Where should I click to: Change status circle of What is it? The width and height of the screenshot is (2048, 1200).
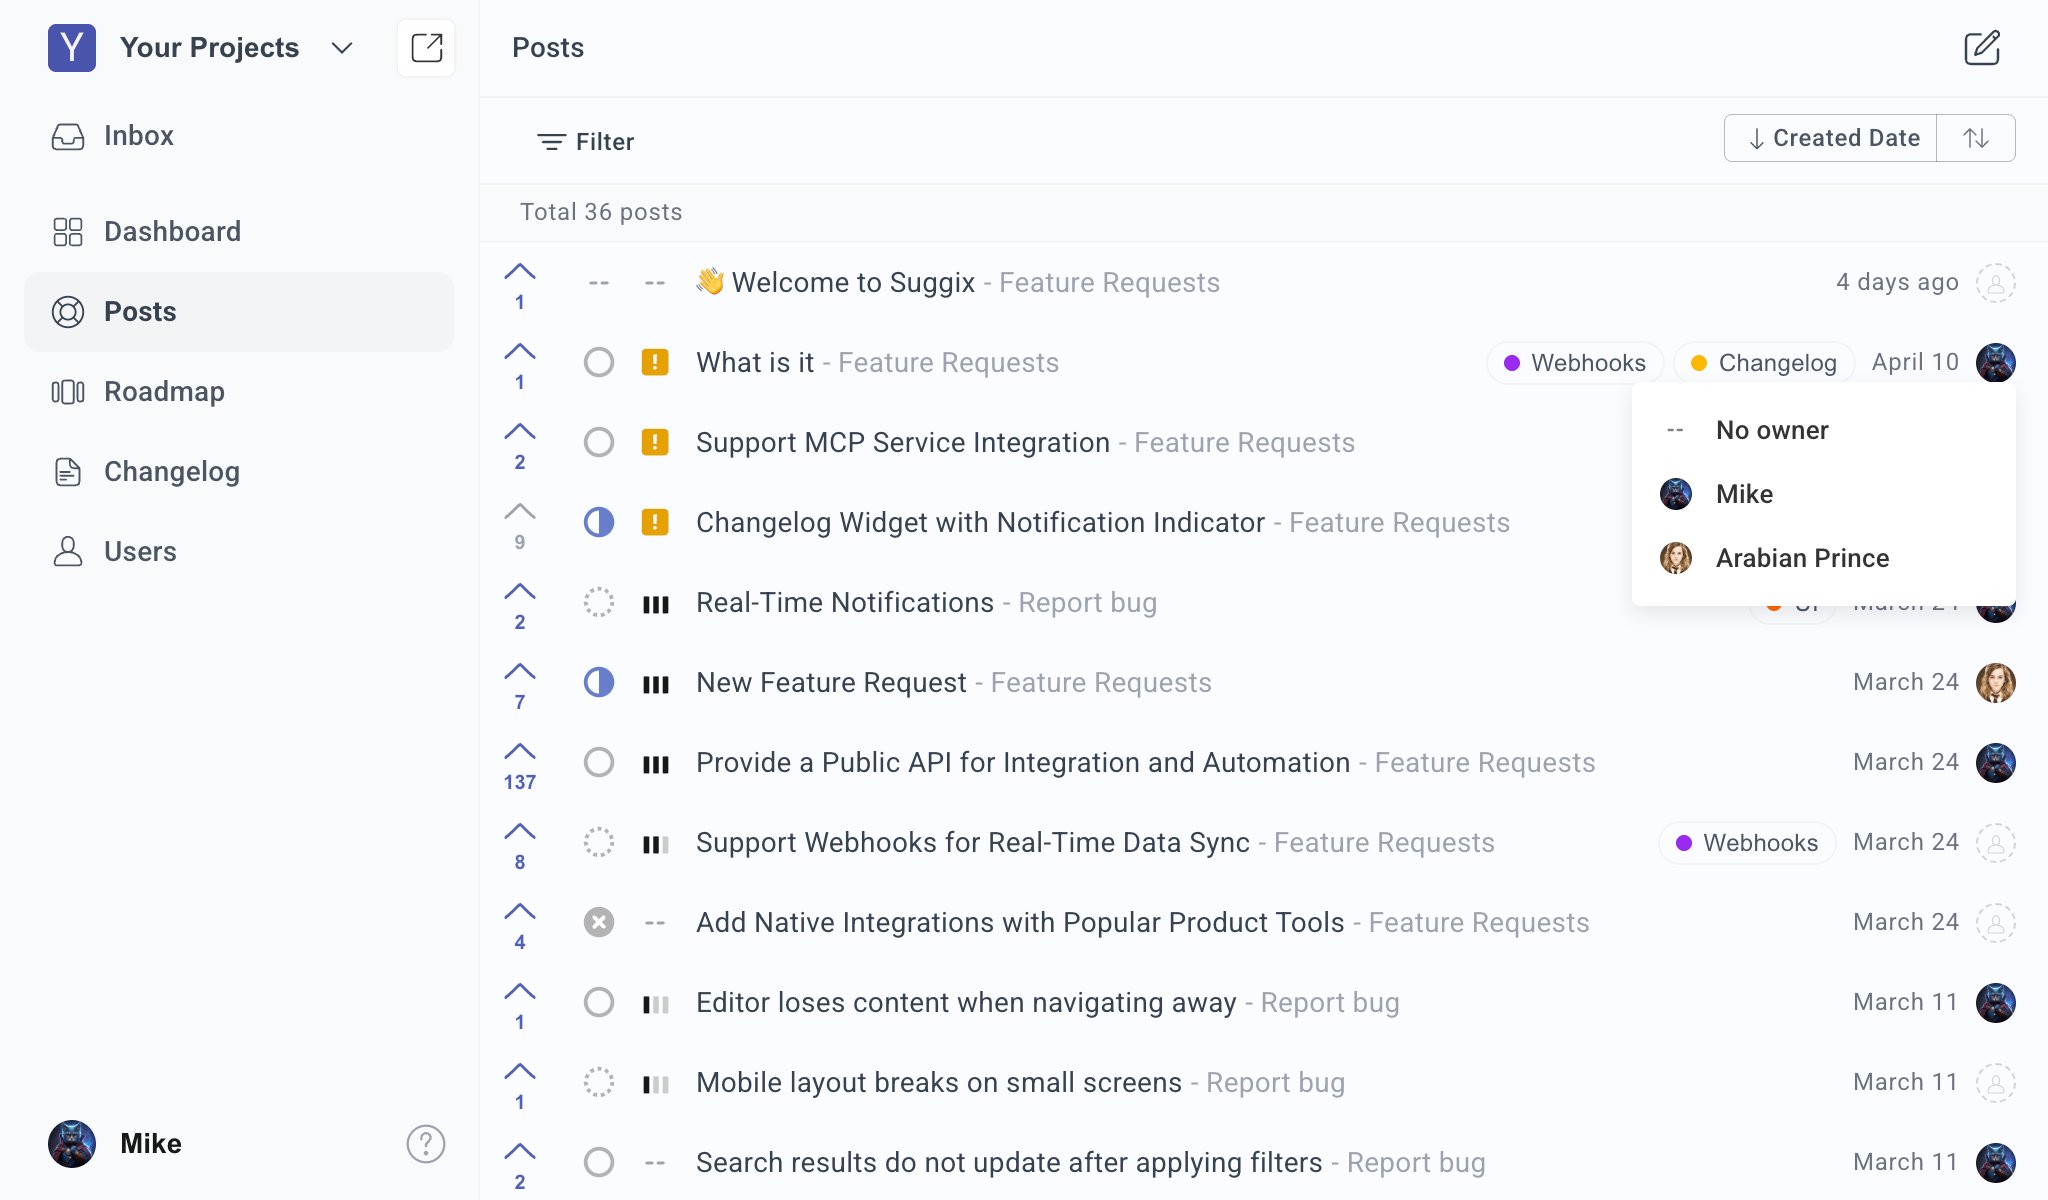click(599, 362)
